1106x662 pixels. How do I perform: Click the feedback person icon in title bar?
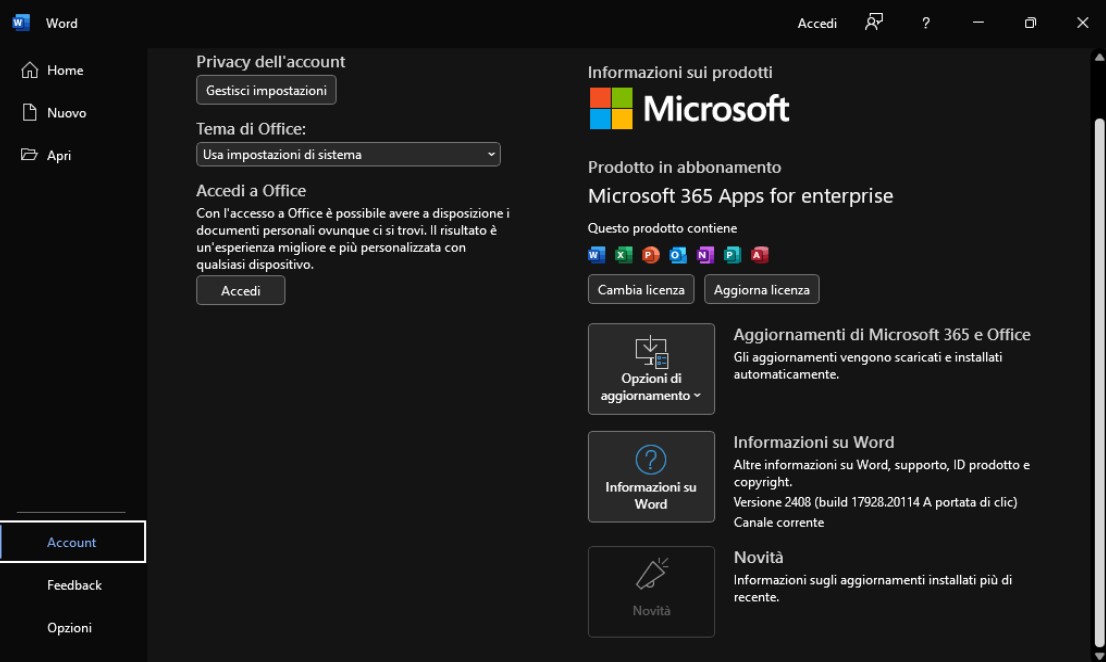[x=874, y=23]
